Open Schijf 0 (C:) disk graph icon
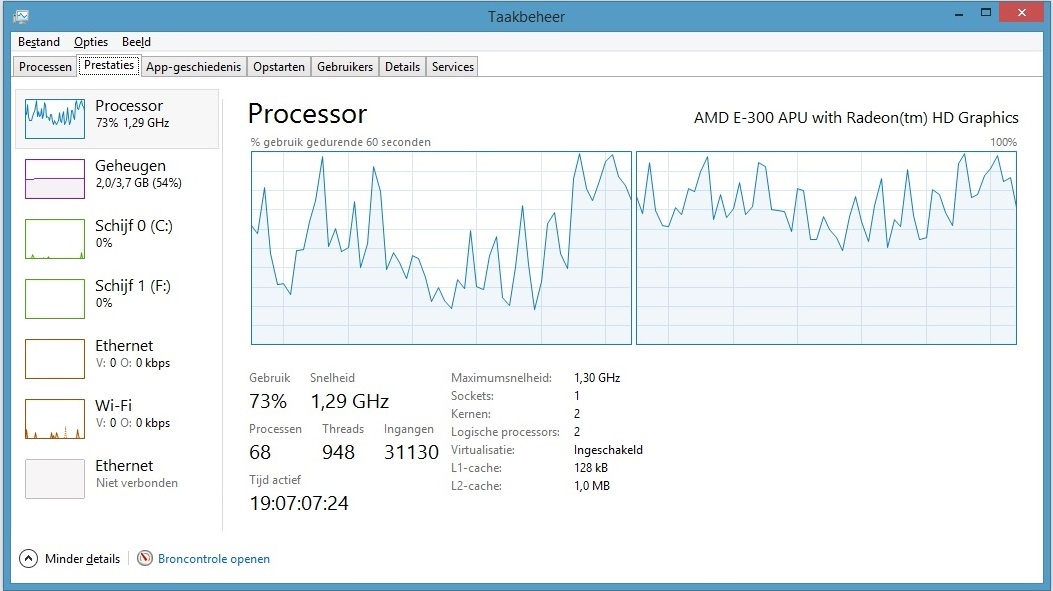This screenshot has width=1053, height=591. pyautogui.click(x=55, y=239)
